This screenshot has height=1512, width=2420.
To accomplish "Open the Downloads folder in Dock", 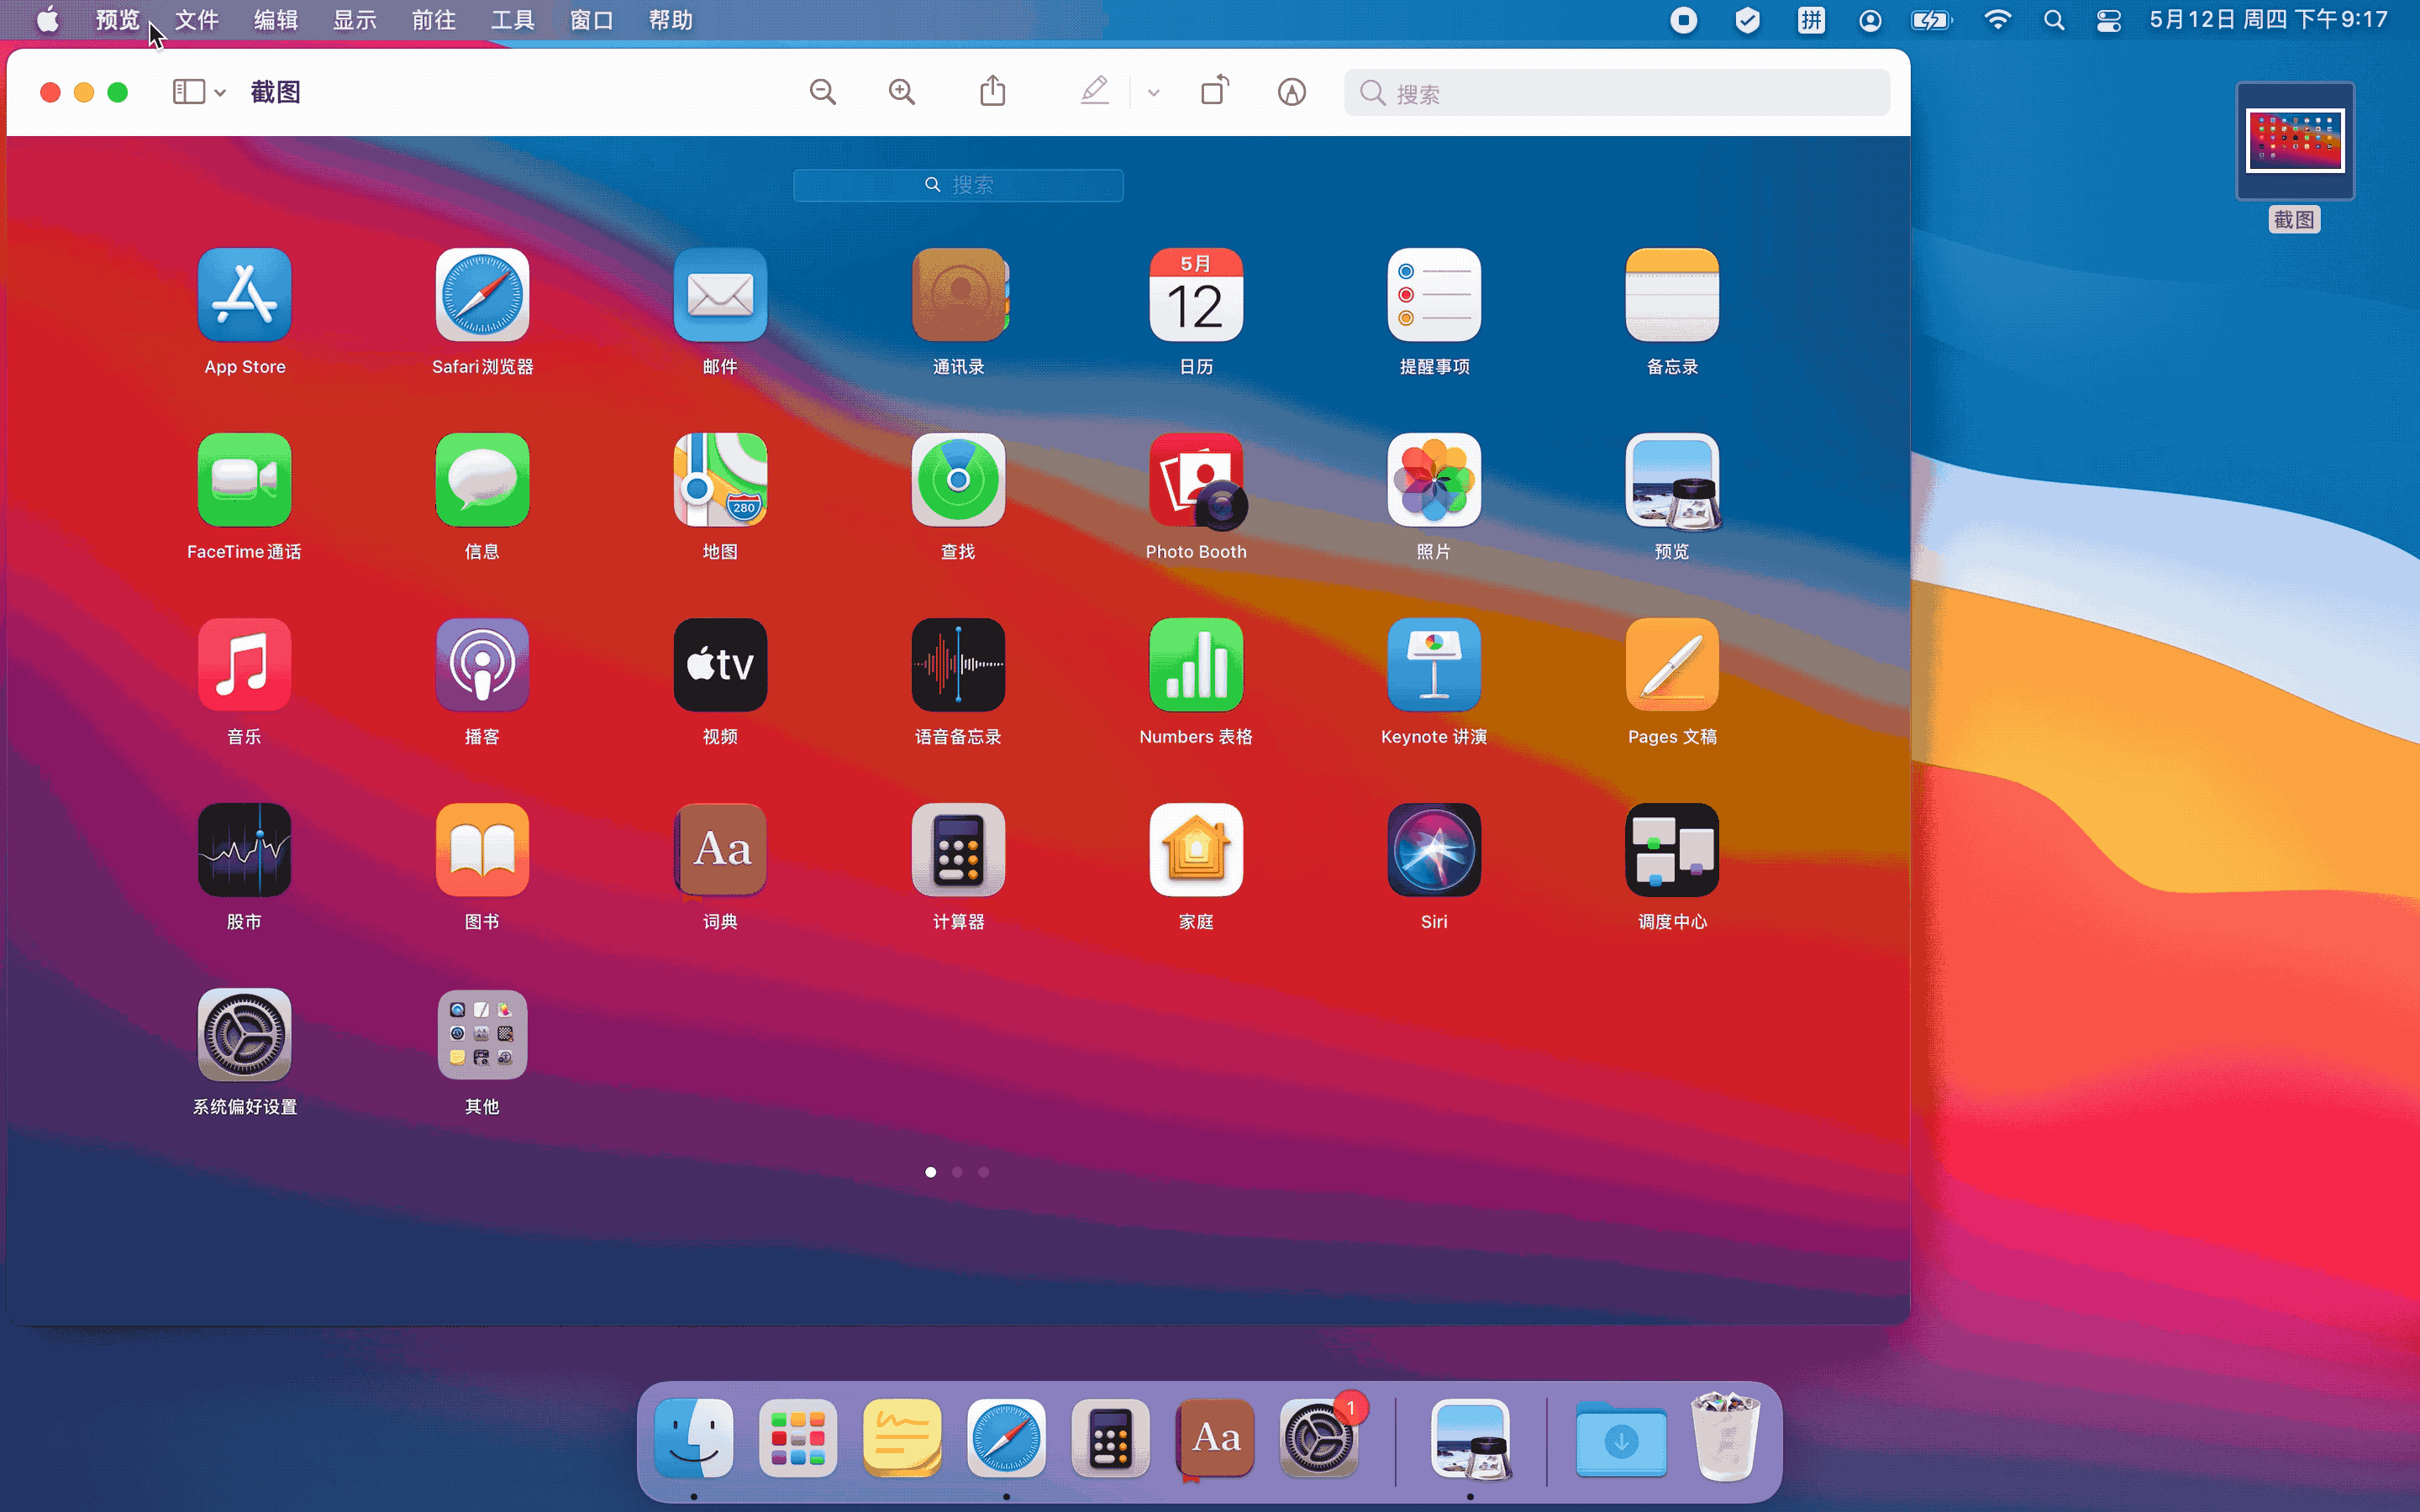I will coord(1621,1440).
